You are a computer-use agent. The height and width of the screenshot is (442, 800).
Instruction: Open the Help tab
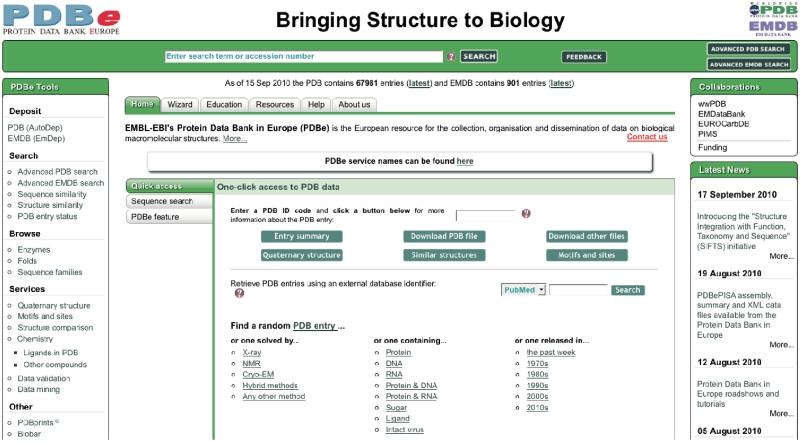(316, 105)
